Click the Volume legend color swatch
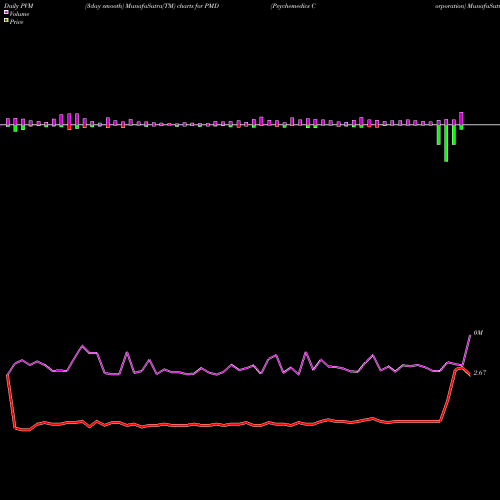 (x=6, y=12)
